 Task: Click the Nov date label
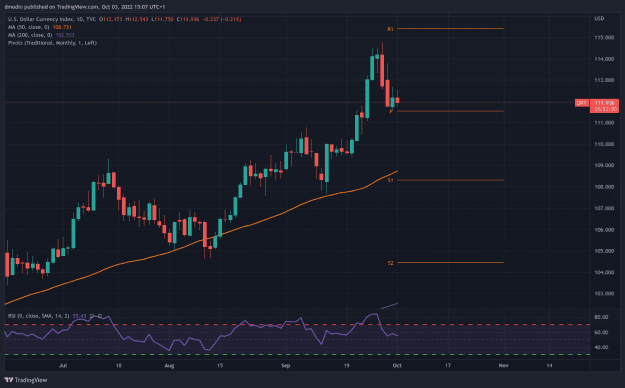(x=503, y=365)
